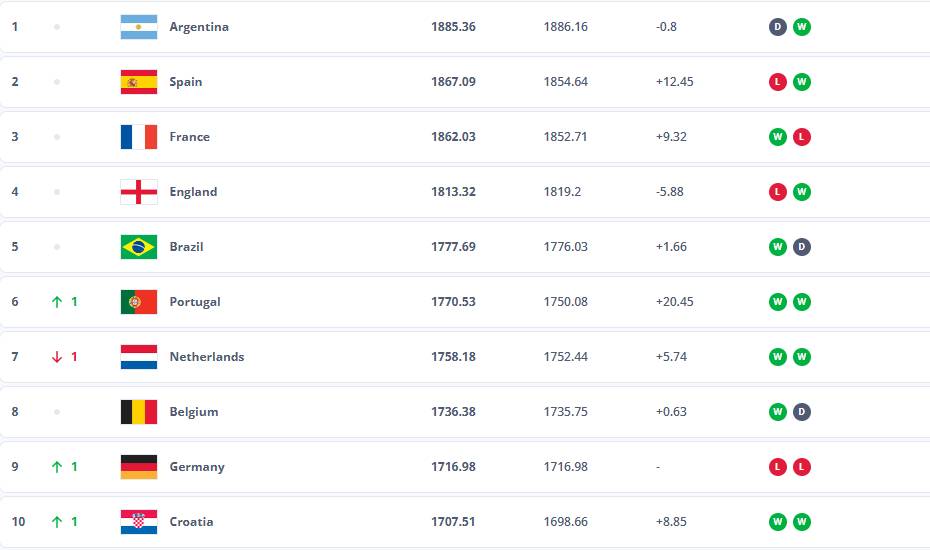Image resolution: width=930 pixels, height=550 pixels.
Task: Click Argentina's draw result badge
Action: pyautogui.click(x=777, y=27)
